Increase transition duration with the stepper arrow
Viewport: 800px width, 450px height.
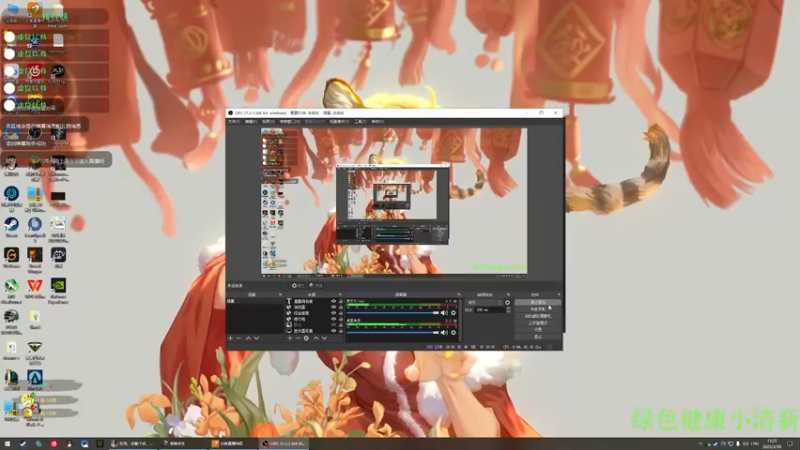tap(508, 308)
